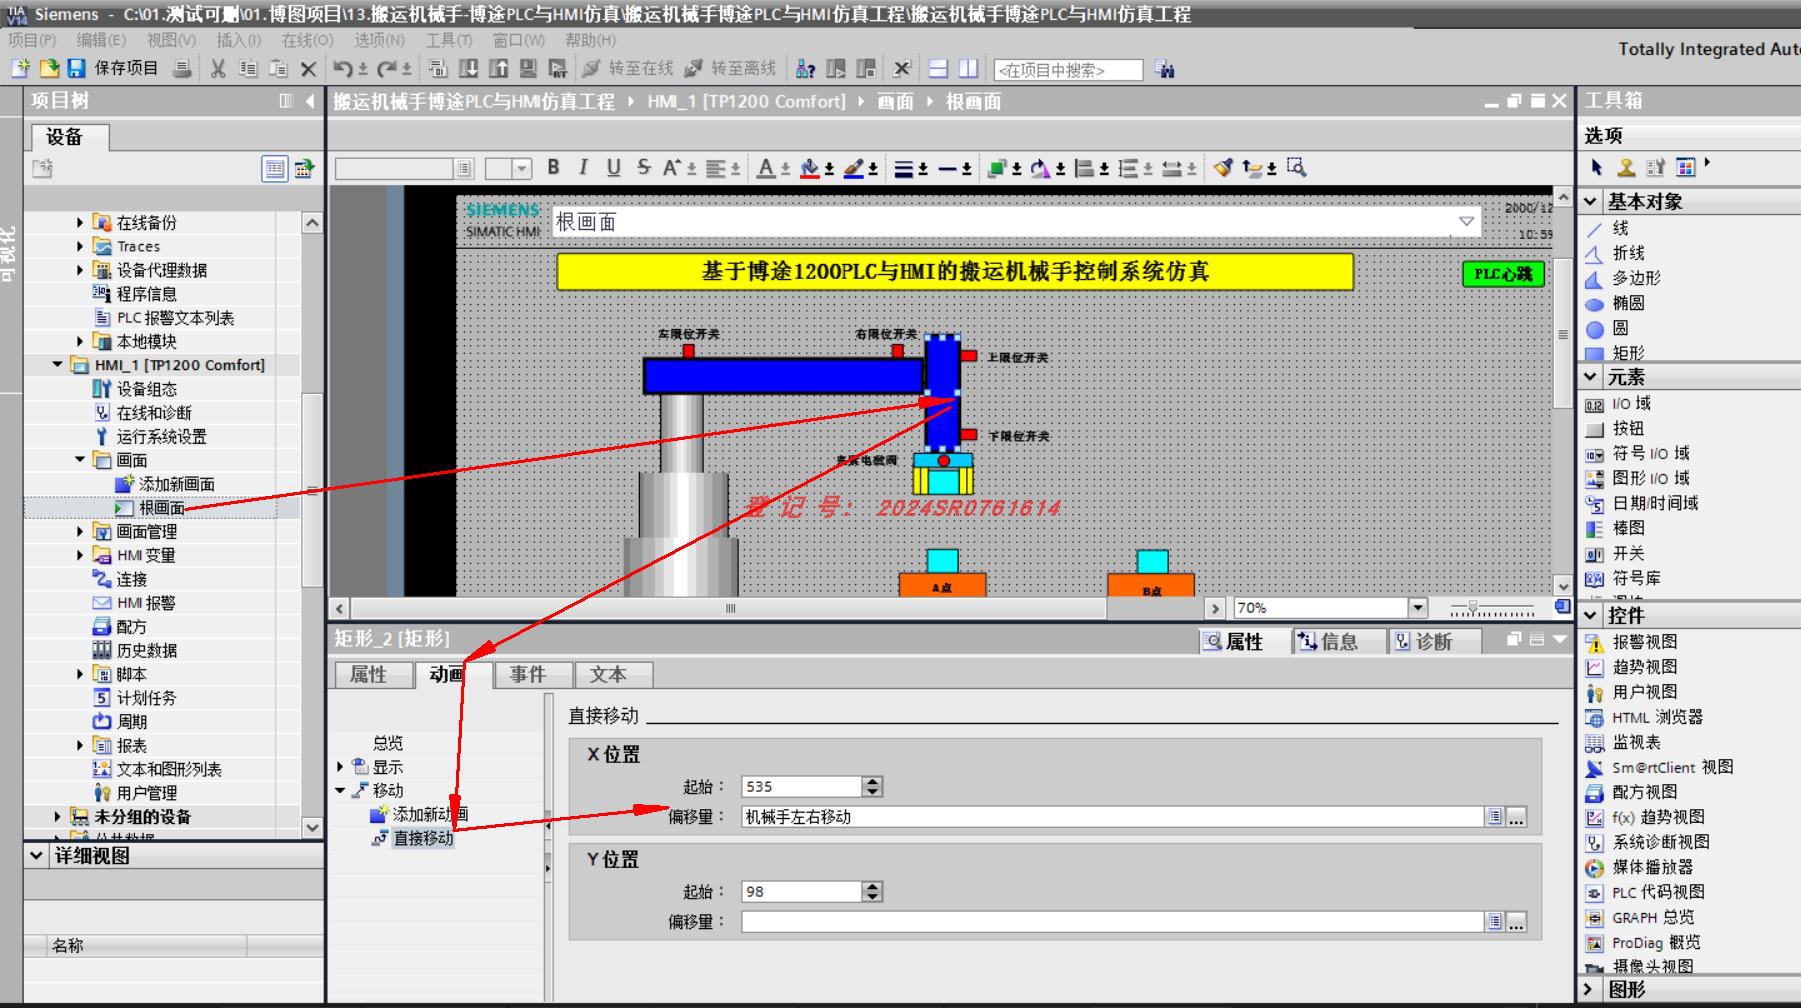Viewport: 1801px width, 1008px height.
Task: Click 转至在线 go online button
Action: click(628, 68)
